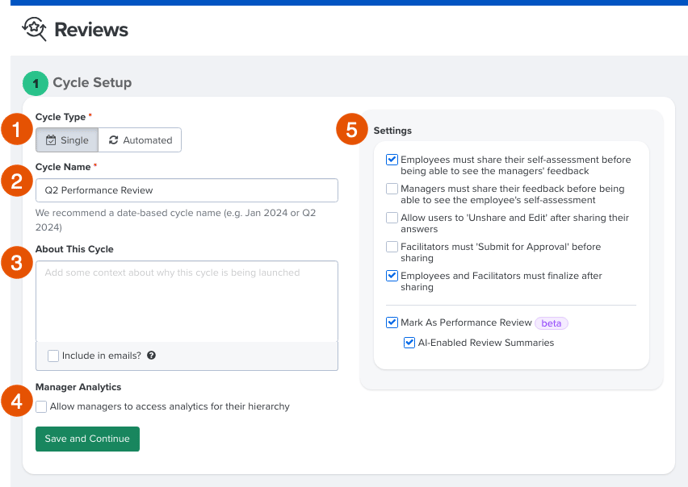The height and width of the screenshot is (487, 688).
Task: Click the calendar icon on the Single option
Action: point(51,140)
